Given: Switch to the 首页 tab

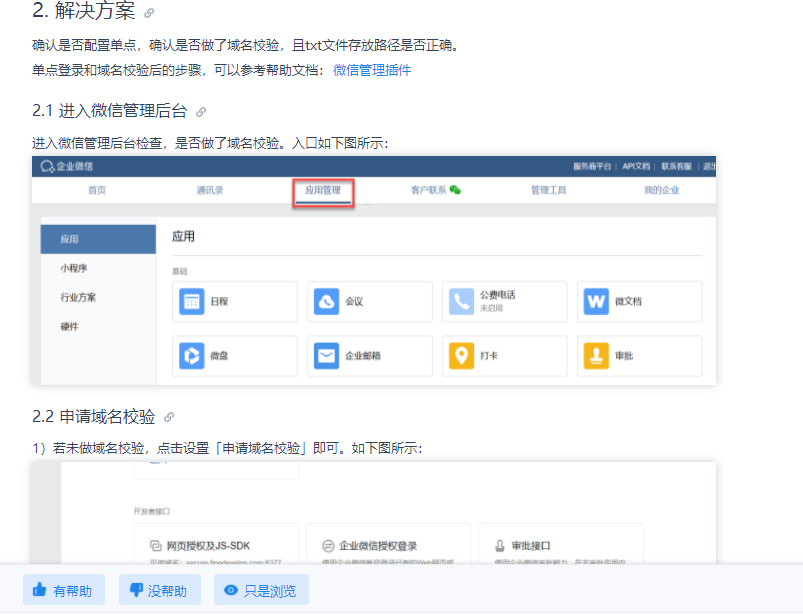Looking at the screenshot, I should 97,190.
